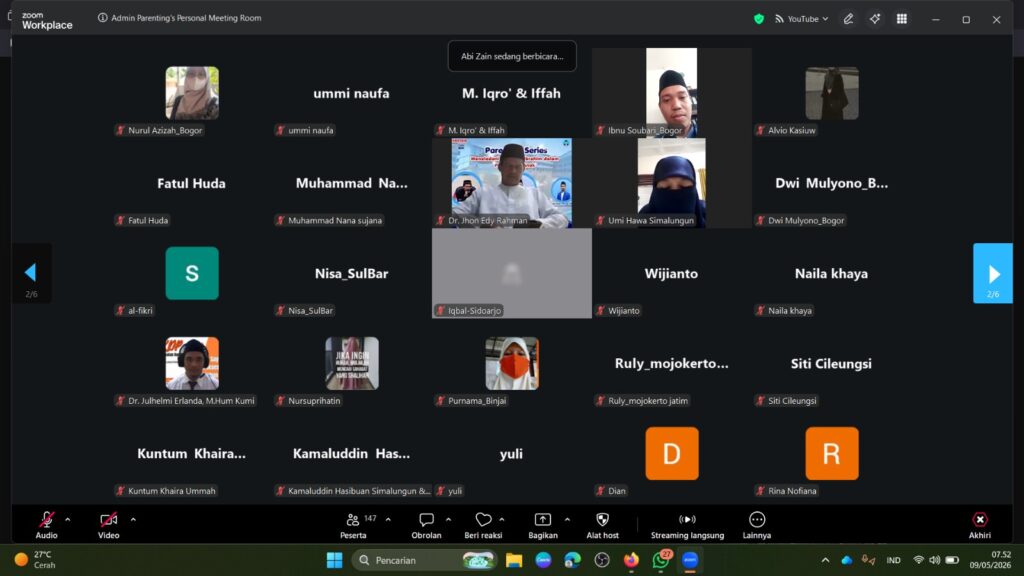Open Firefox from taskbar

click(x=631, y=560)
